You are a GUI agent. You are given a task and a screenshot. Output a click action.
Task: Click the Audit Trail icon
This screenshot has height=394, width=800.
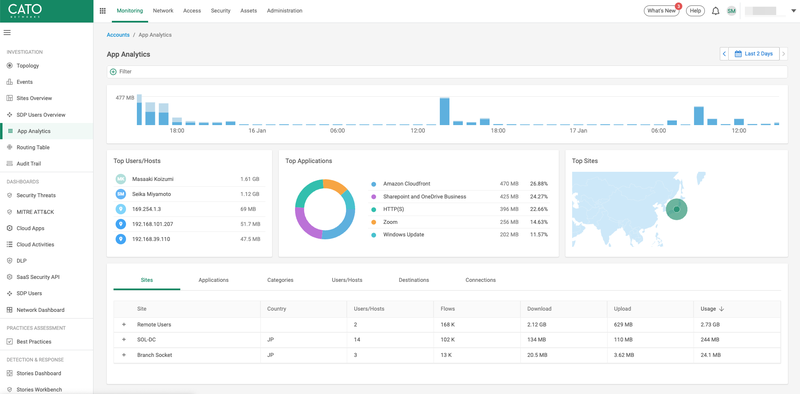click(10, 164)
